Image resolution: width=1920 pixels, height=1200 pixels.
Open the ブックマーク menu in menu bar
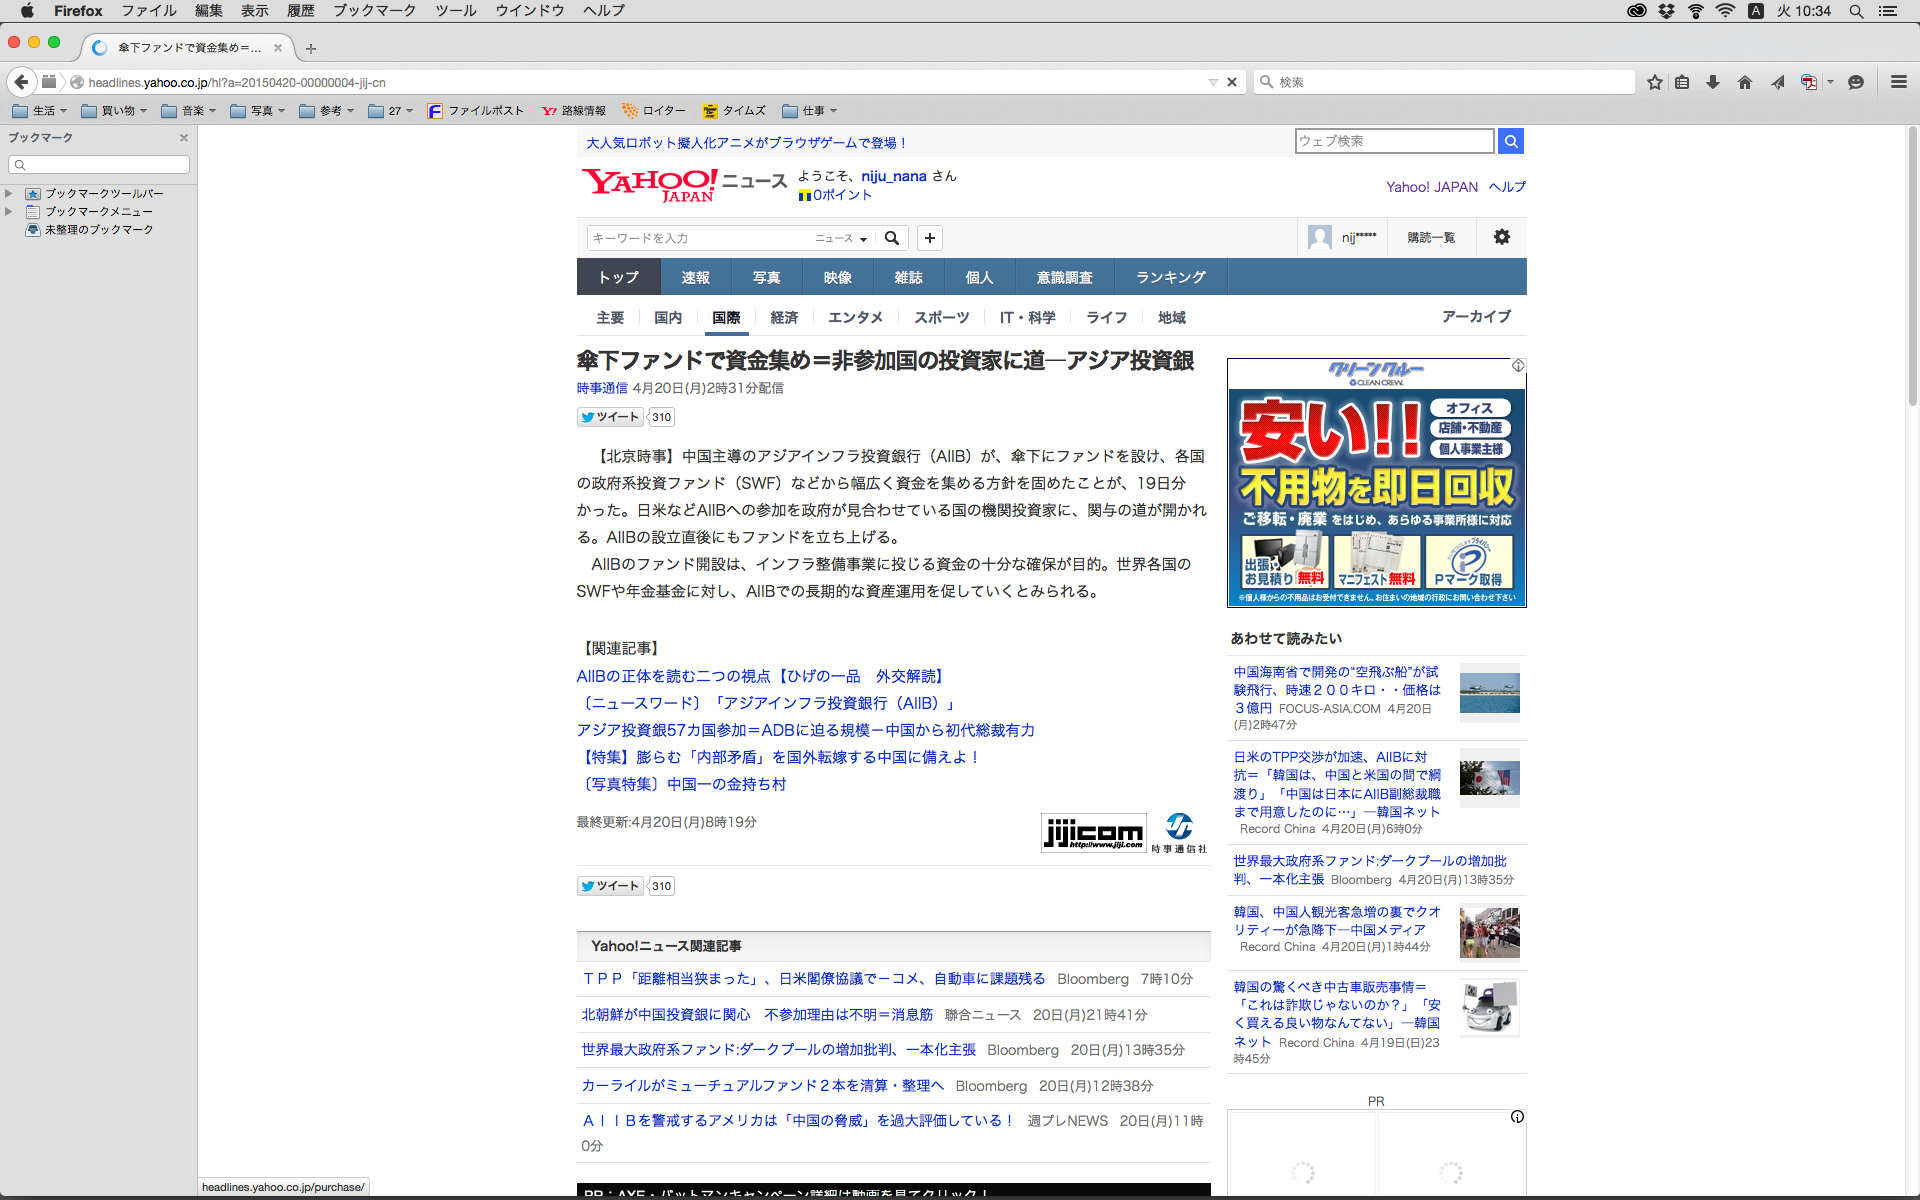374,11
